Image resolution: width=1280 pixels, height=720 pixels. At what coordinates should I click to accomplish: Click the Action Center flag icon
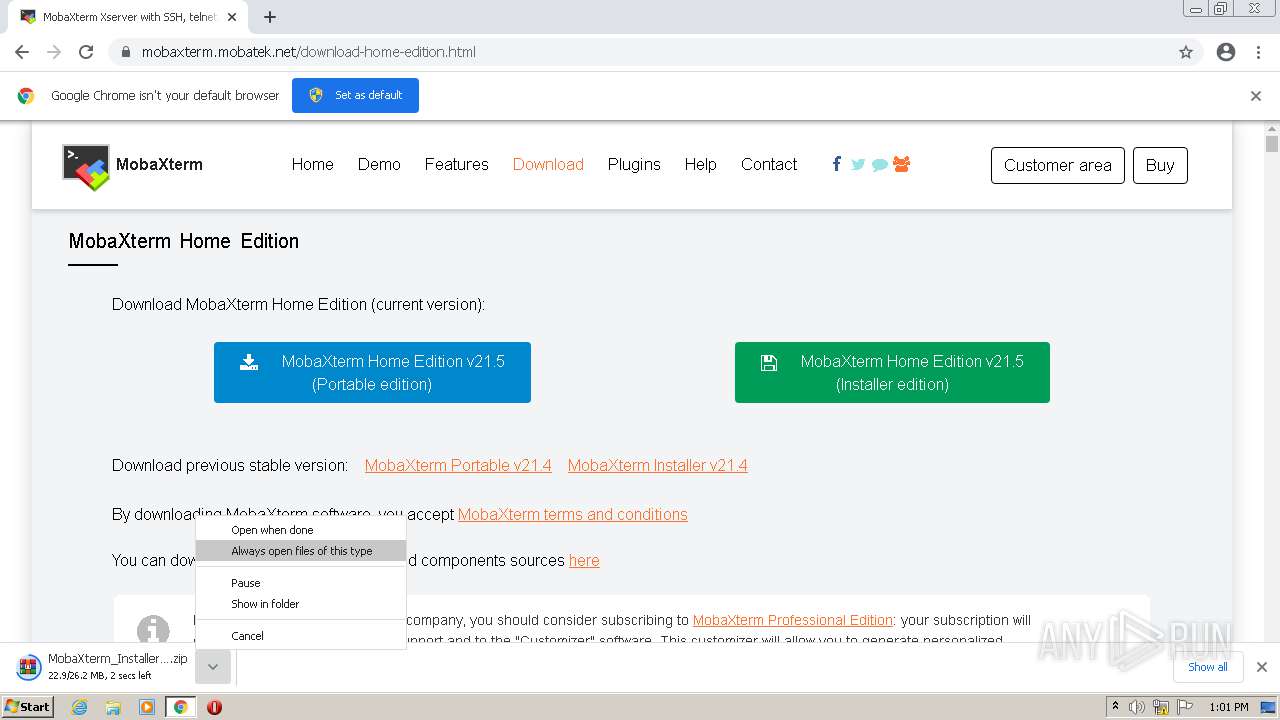coord(1183,707)
